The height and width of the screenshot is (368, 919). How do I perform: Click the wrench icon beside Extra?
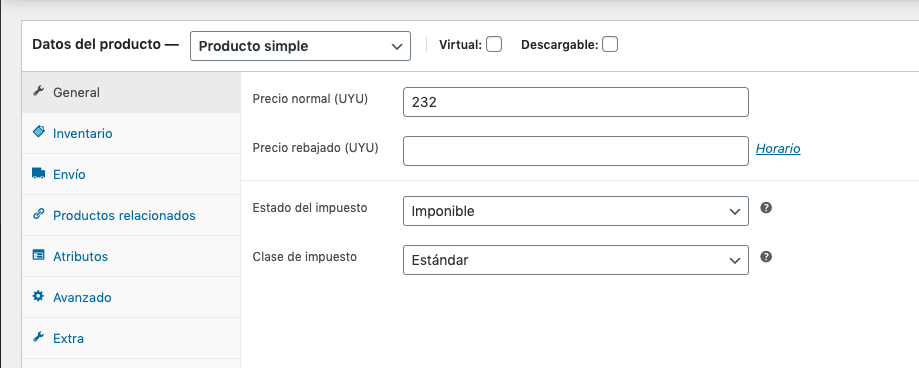click(x=38, y=337)
